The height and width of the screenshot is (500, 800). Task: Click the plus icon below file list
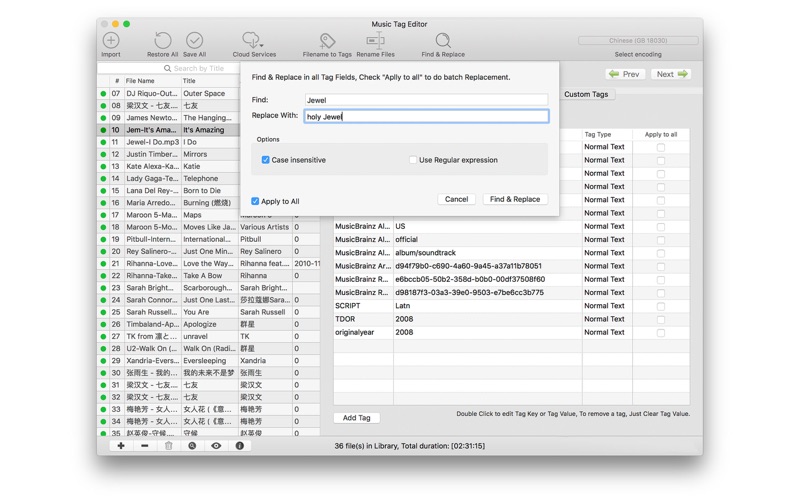point(121,446)
